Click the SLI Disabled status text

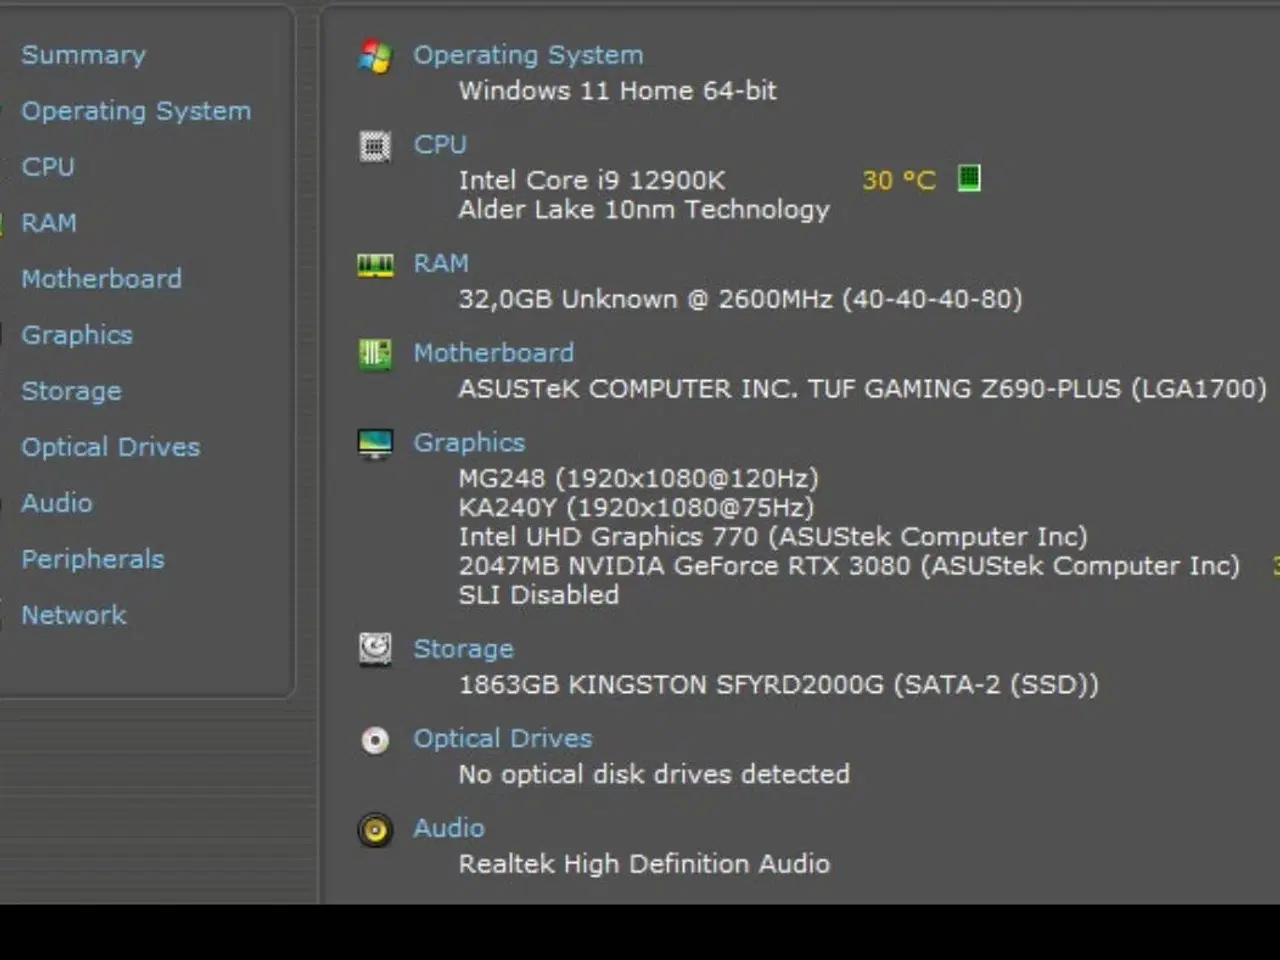pos(539,594)
